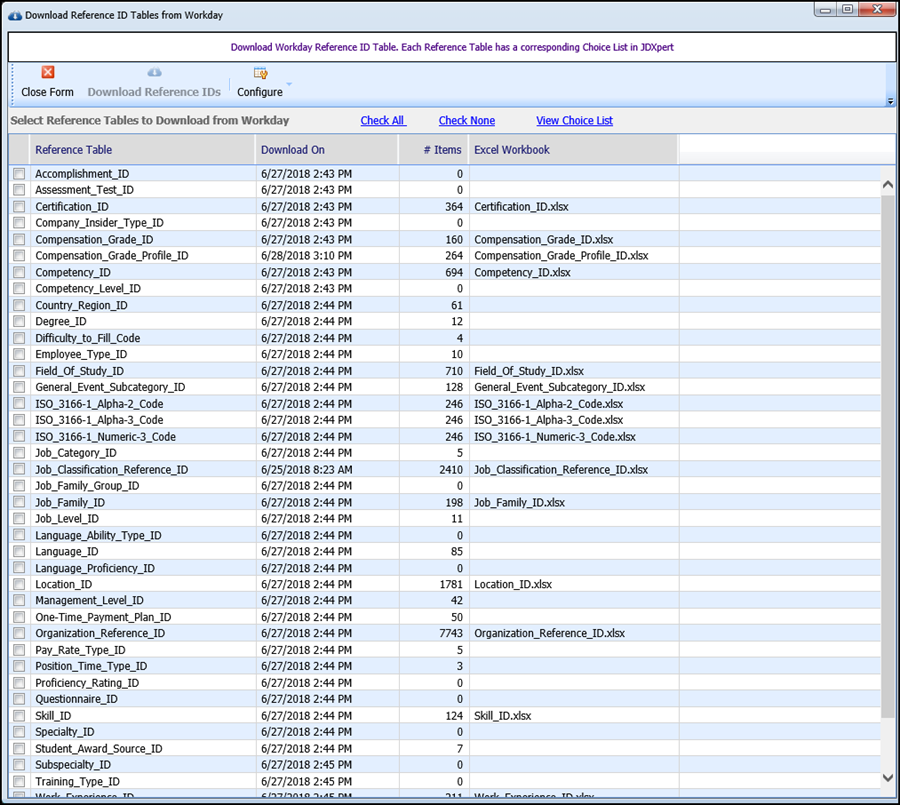The width and height of the screenshot is (900, 805).
Task: Sort by Download On column header
Action: [327, 150]
